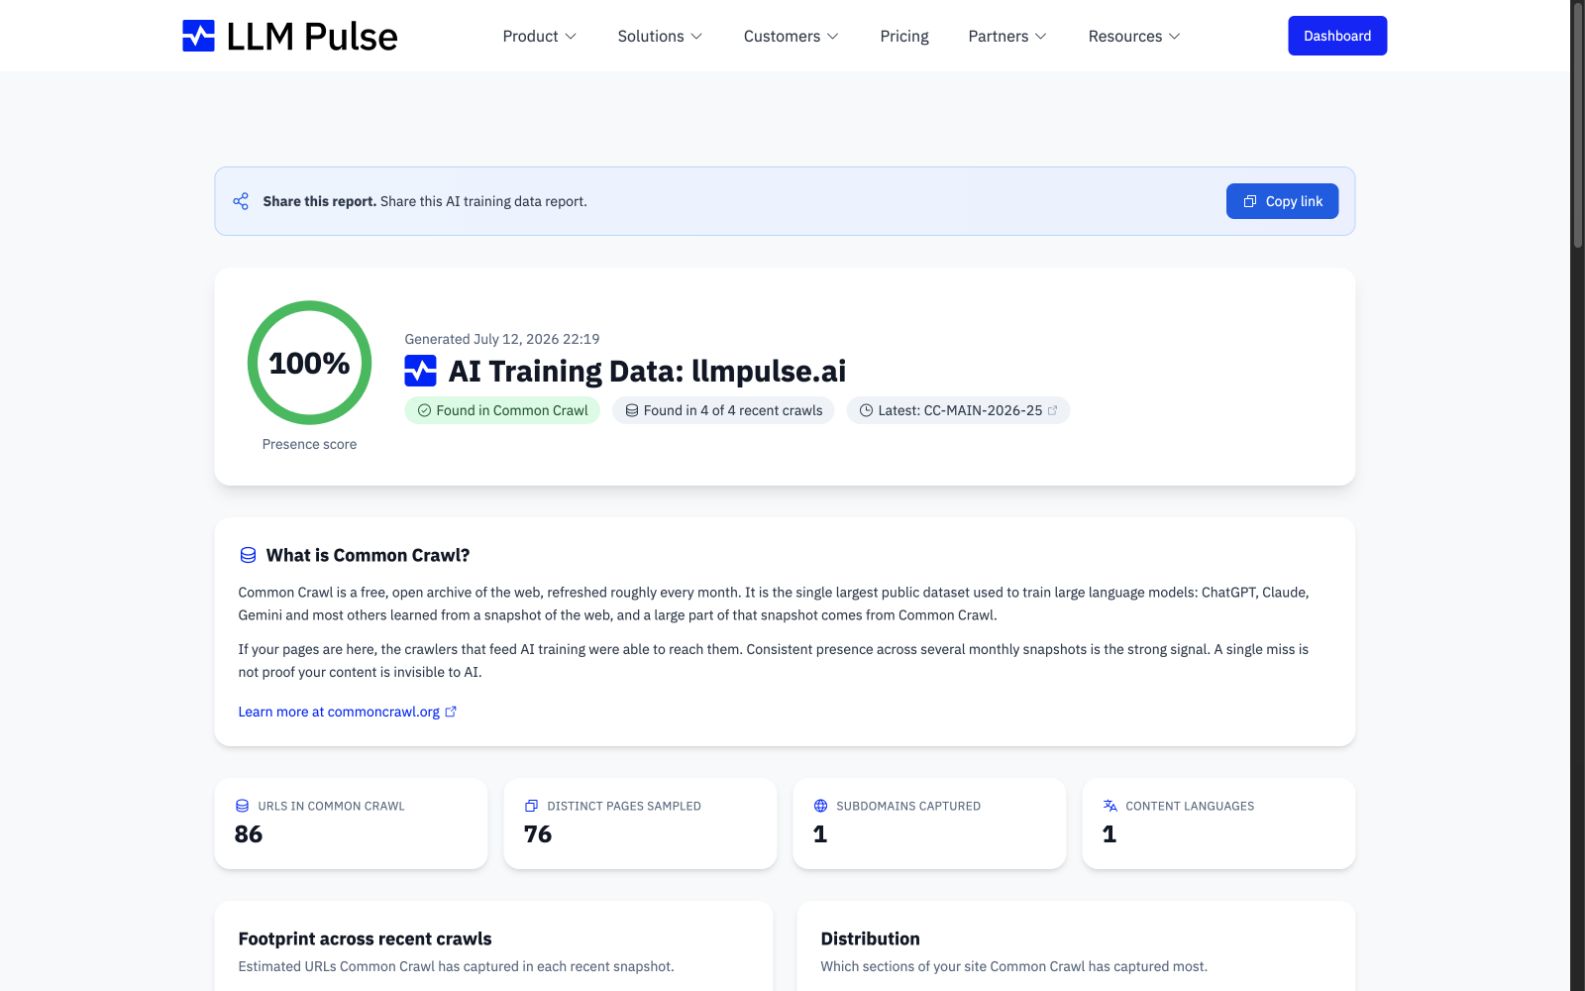Open the Customers navigation menu

click(791, 36)
